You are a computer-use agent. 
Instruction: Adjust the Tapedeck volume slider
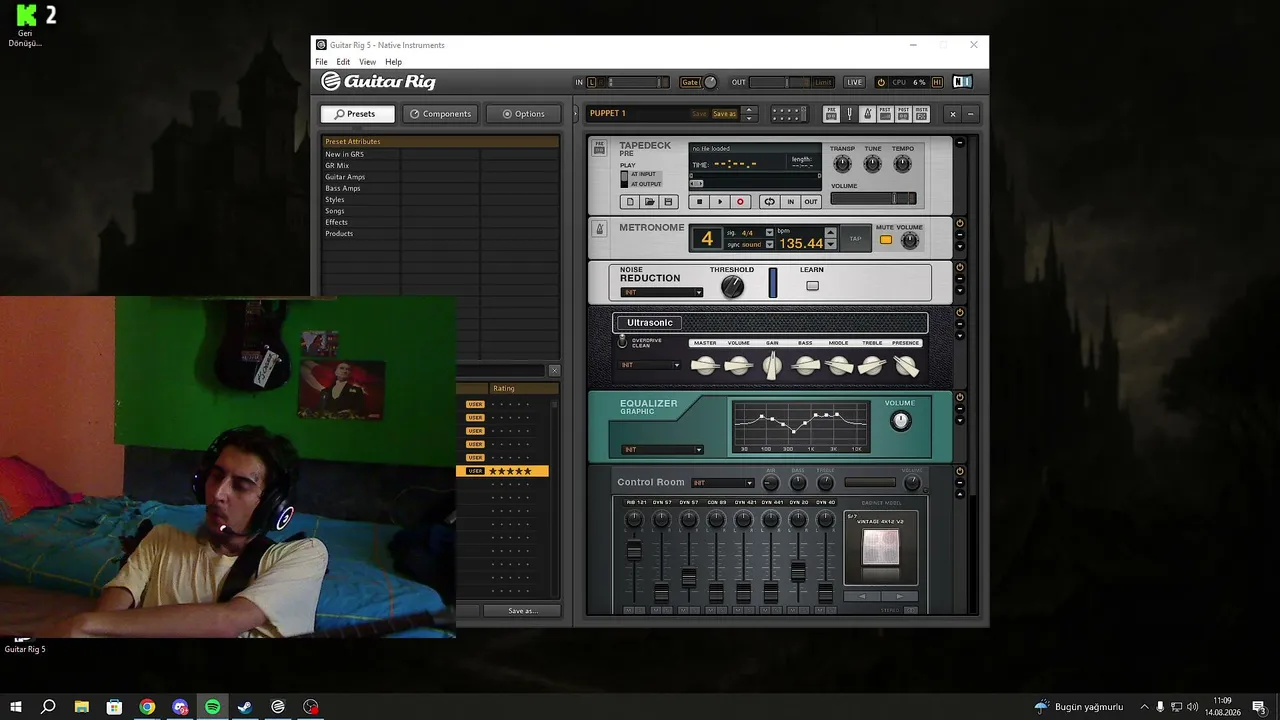coord(873,198)
